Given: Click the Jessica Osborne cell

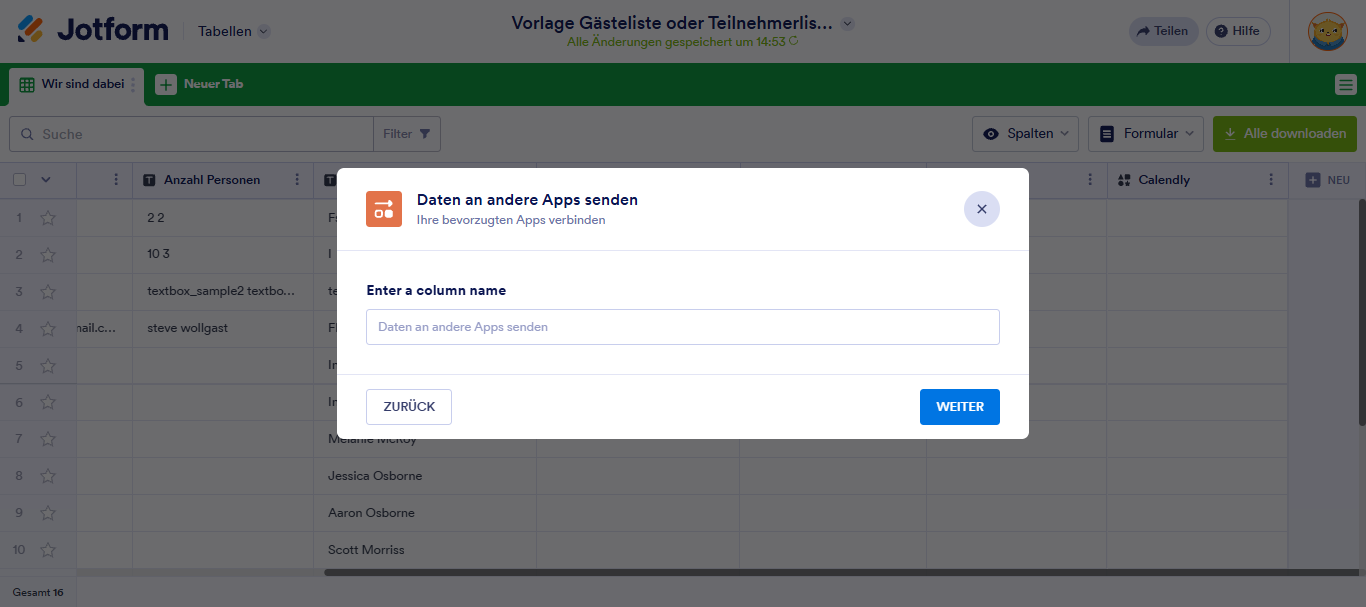Looking at the screenshot, I should (425, 476).
